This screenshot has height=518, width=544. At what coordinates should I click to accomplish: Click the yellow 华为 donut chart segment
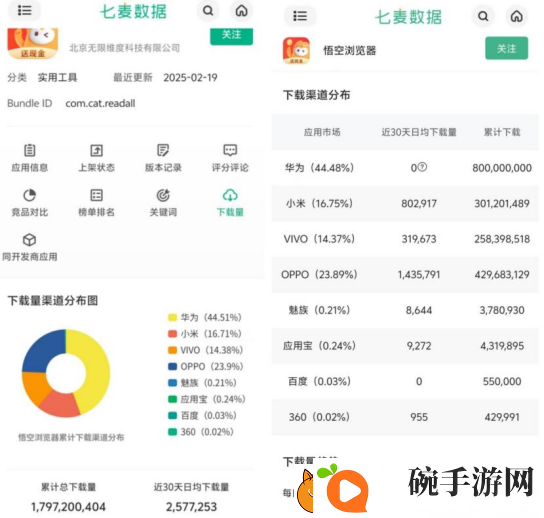coord(97,368)
